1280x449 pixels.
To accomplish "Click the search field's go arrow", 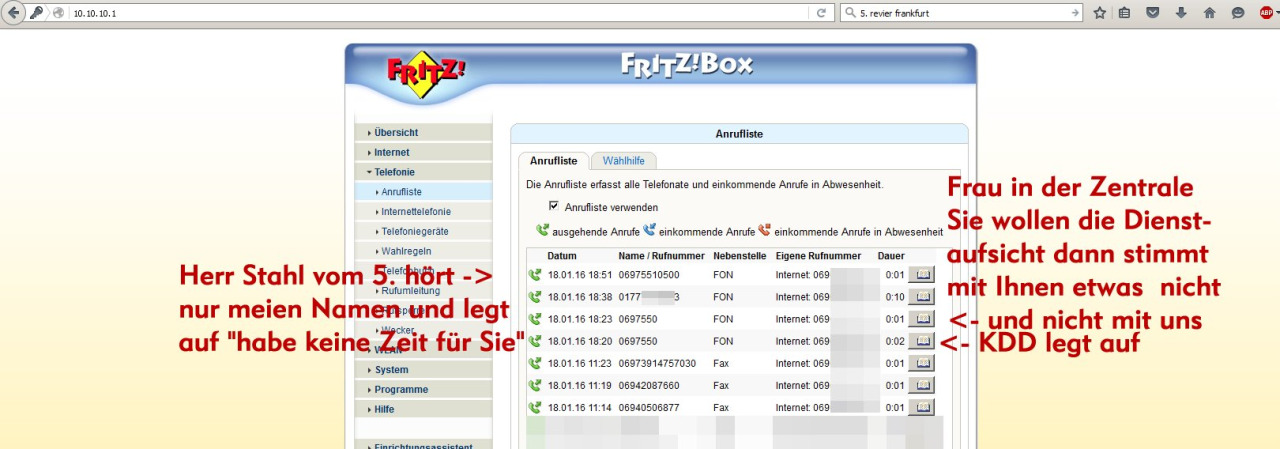I will coord(1075,13).
